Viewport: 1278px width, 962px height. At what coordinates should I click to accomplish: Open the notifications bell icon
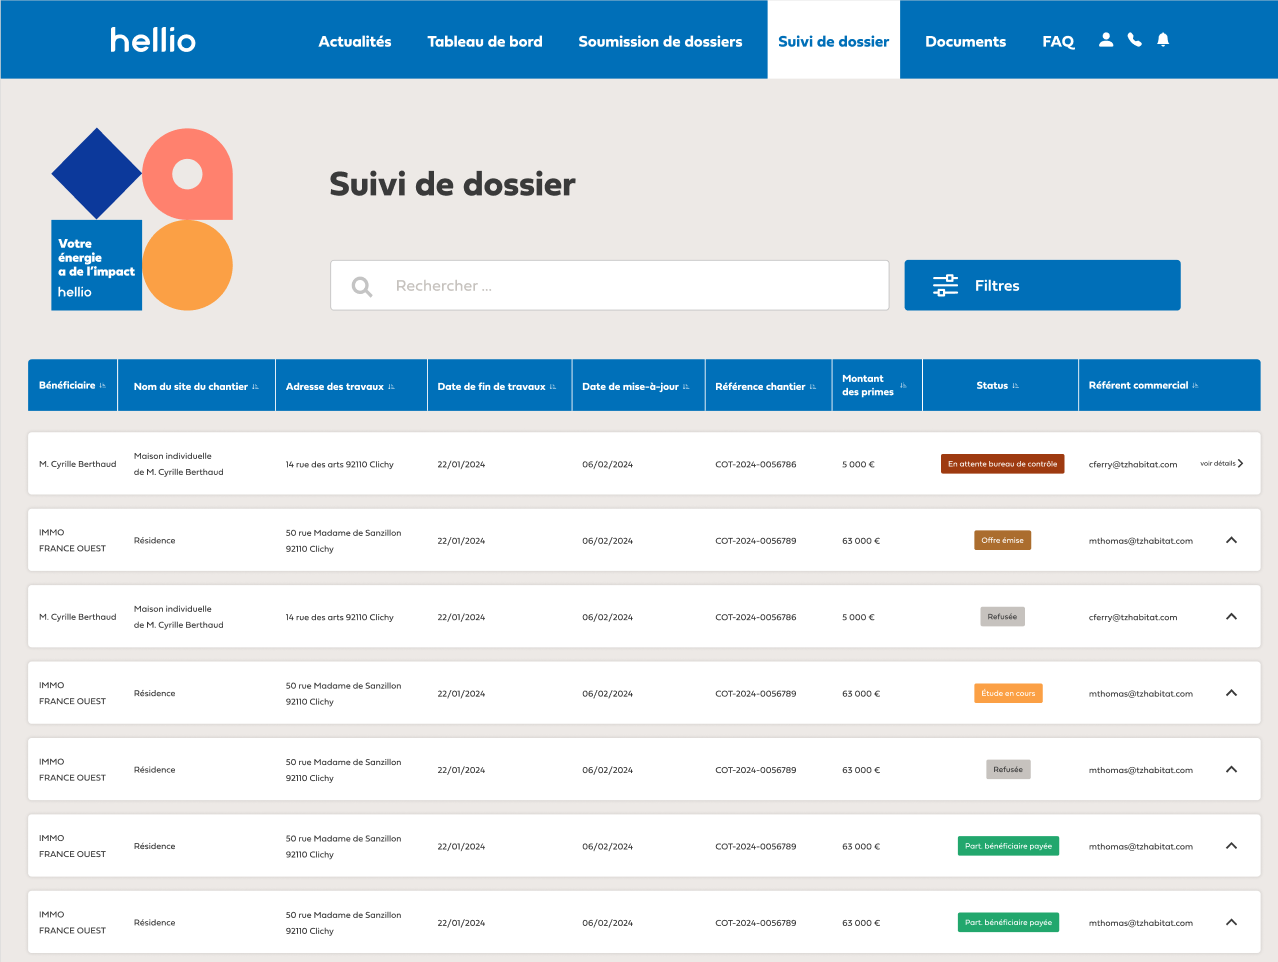[x=1163, y=40]
